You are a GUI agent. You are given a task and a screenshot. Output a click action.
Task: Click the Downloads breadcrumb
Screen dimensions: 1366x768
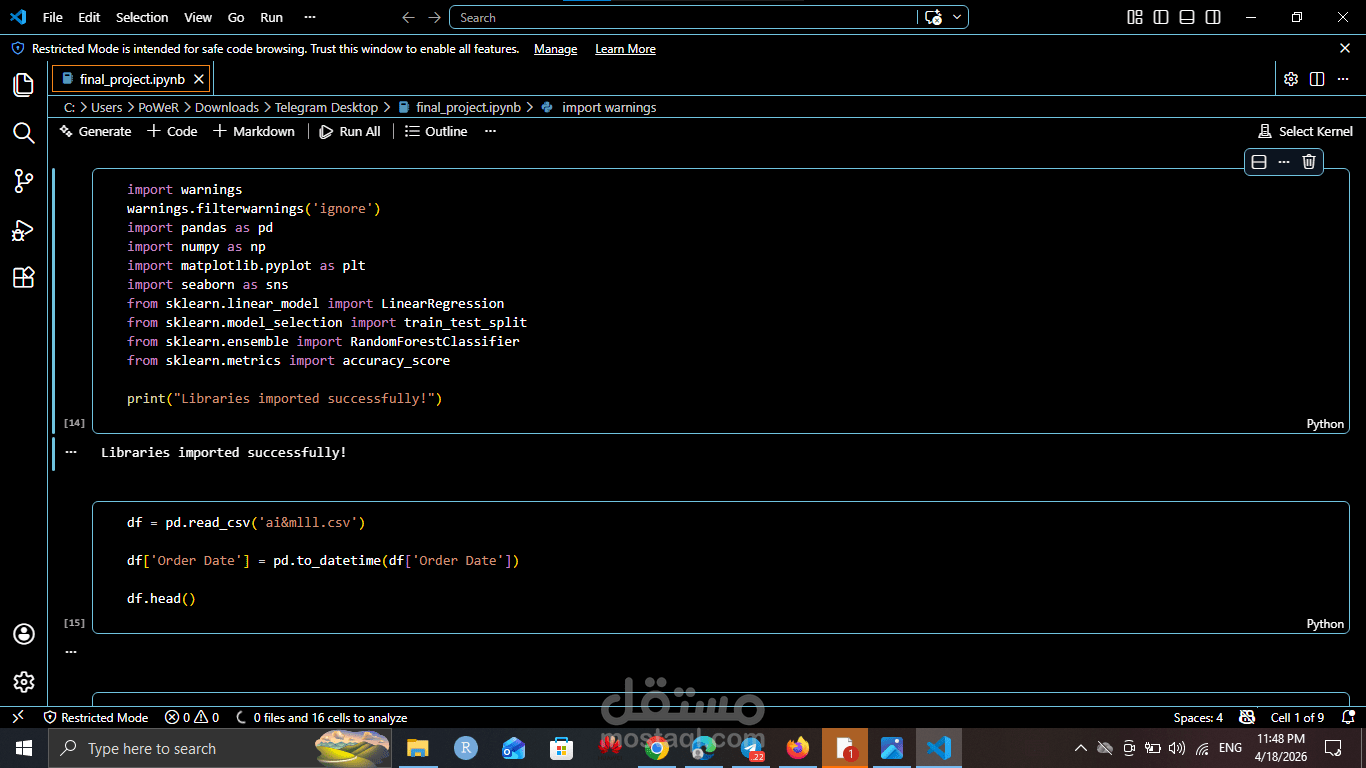pyautogui.click(x=226, y=107)
